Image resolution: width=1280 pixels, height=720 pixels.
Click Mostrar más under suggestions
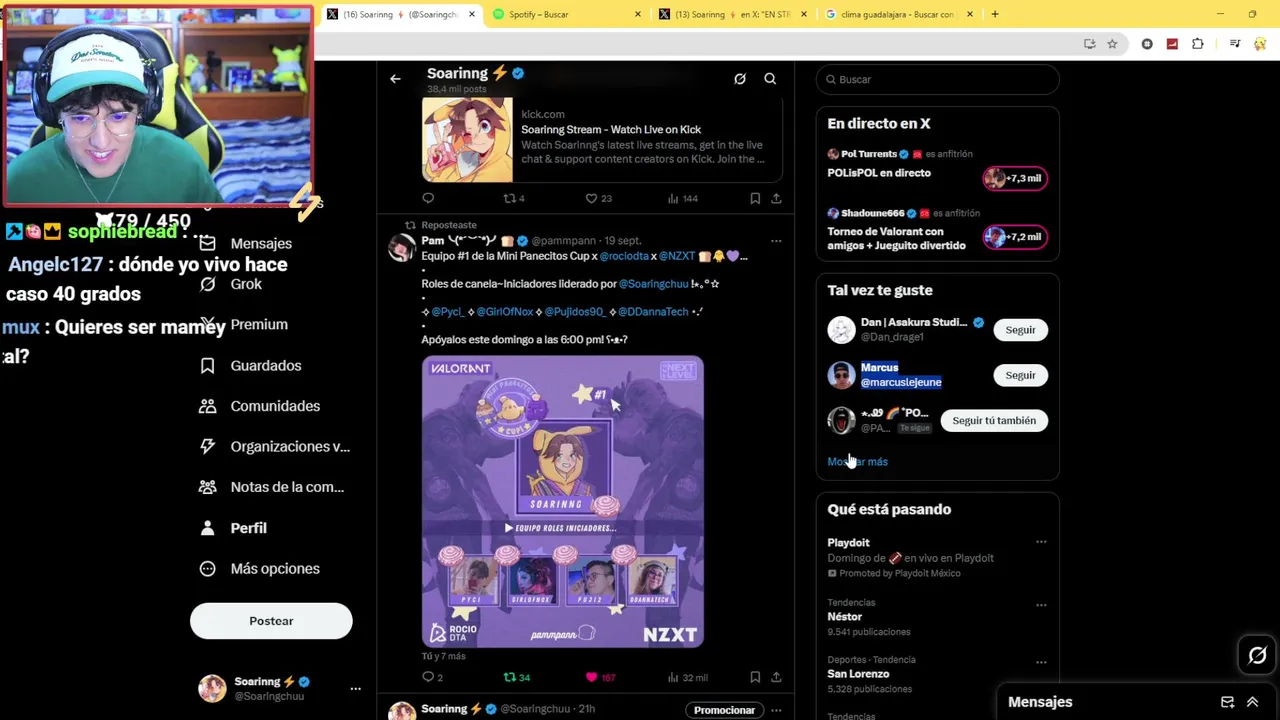857,461
